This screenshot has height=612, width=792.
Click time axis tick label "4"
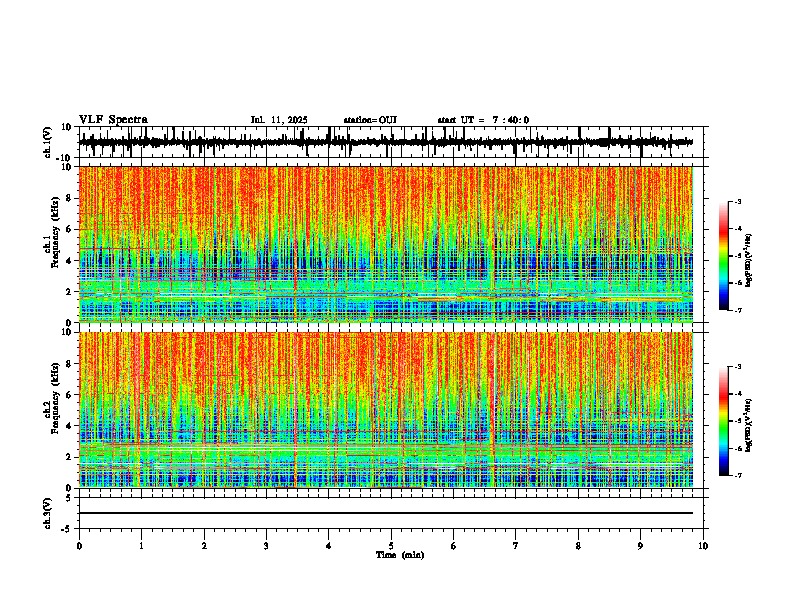[x=329, y=546]
